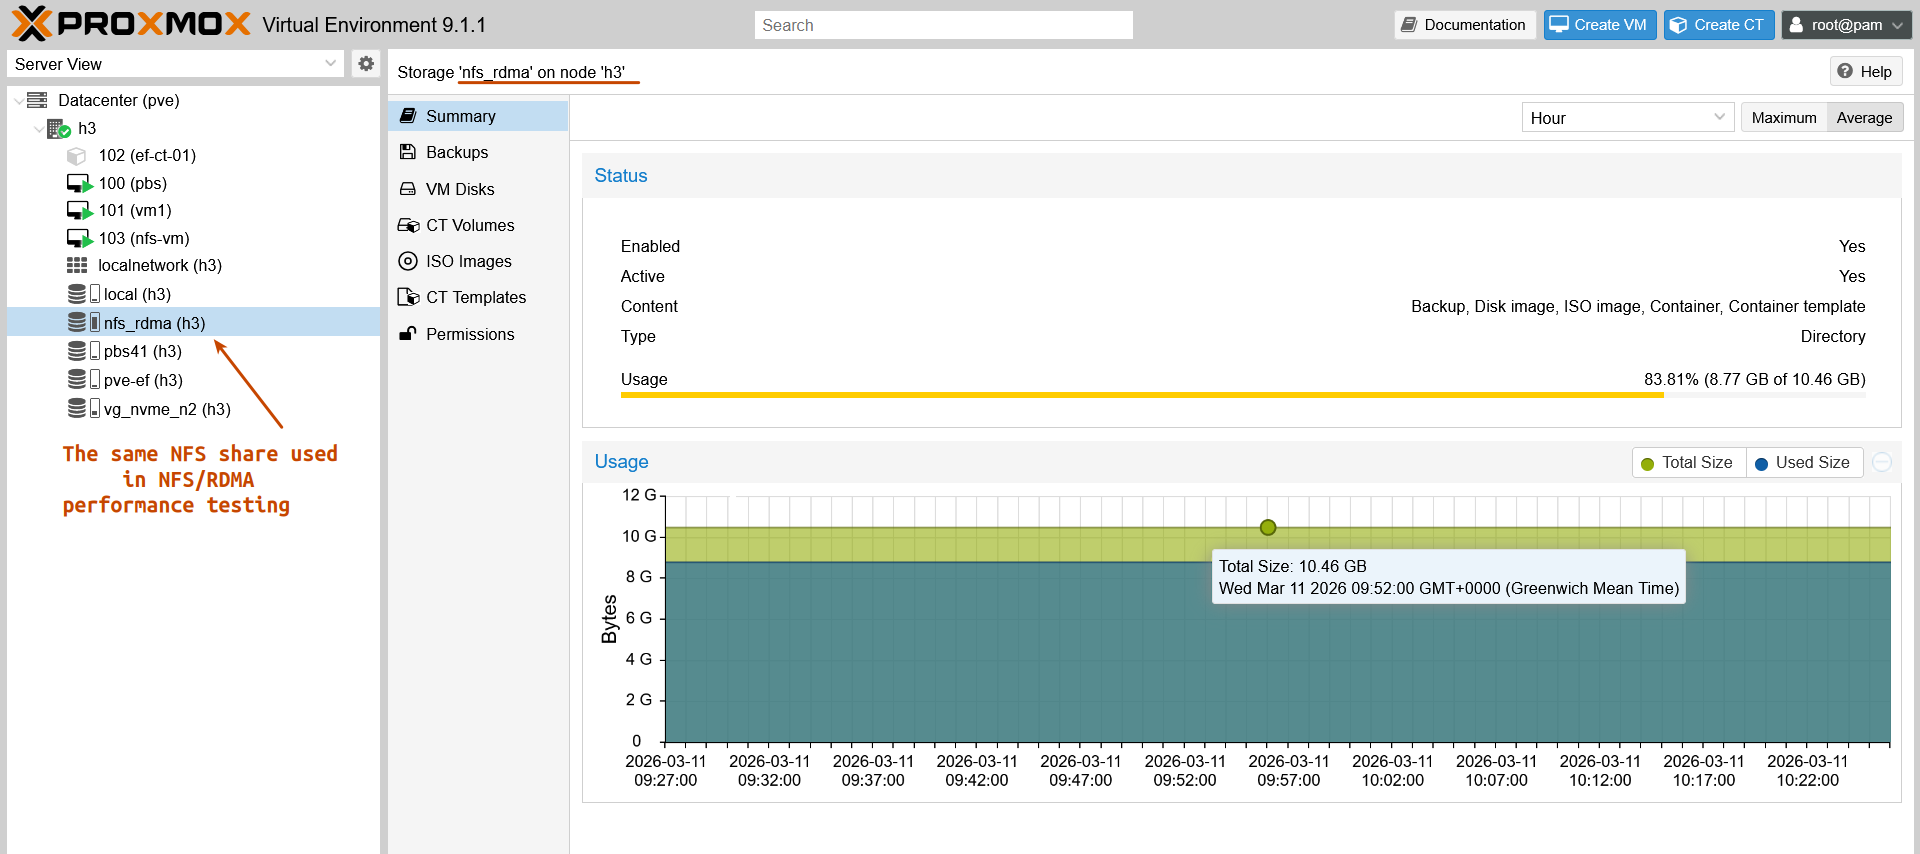Click the local (h3) storage icon

[x=83, y=294]
